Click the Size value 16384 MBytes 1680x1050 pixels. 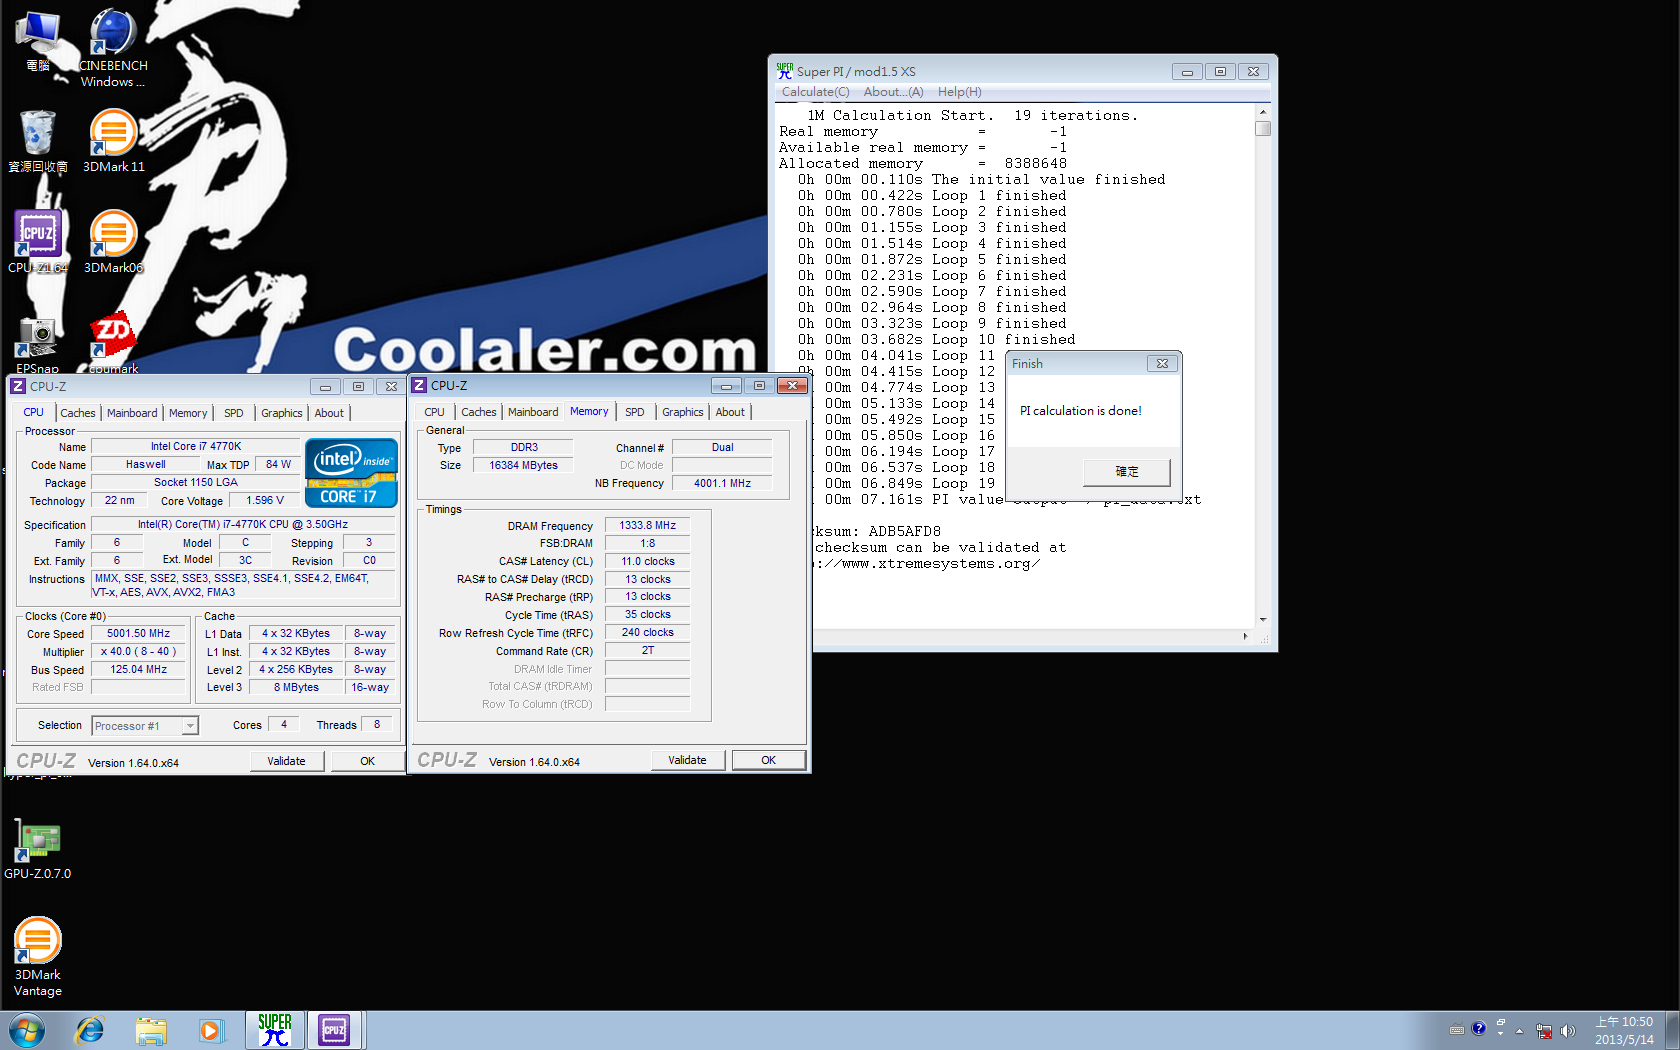click(x=523, y=465)
